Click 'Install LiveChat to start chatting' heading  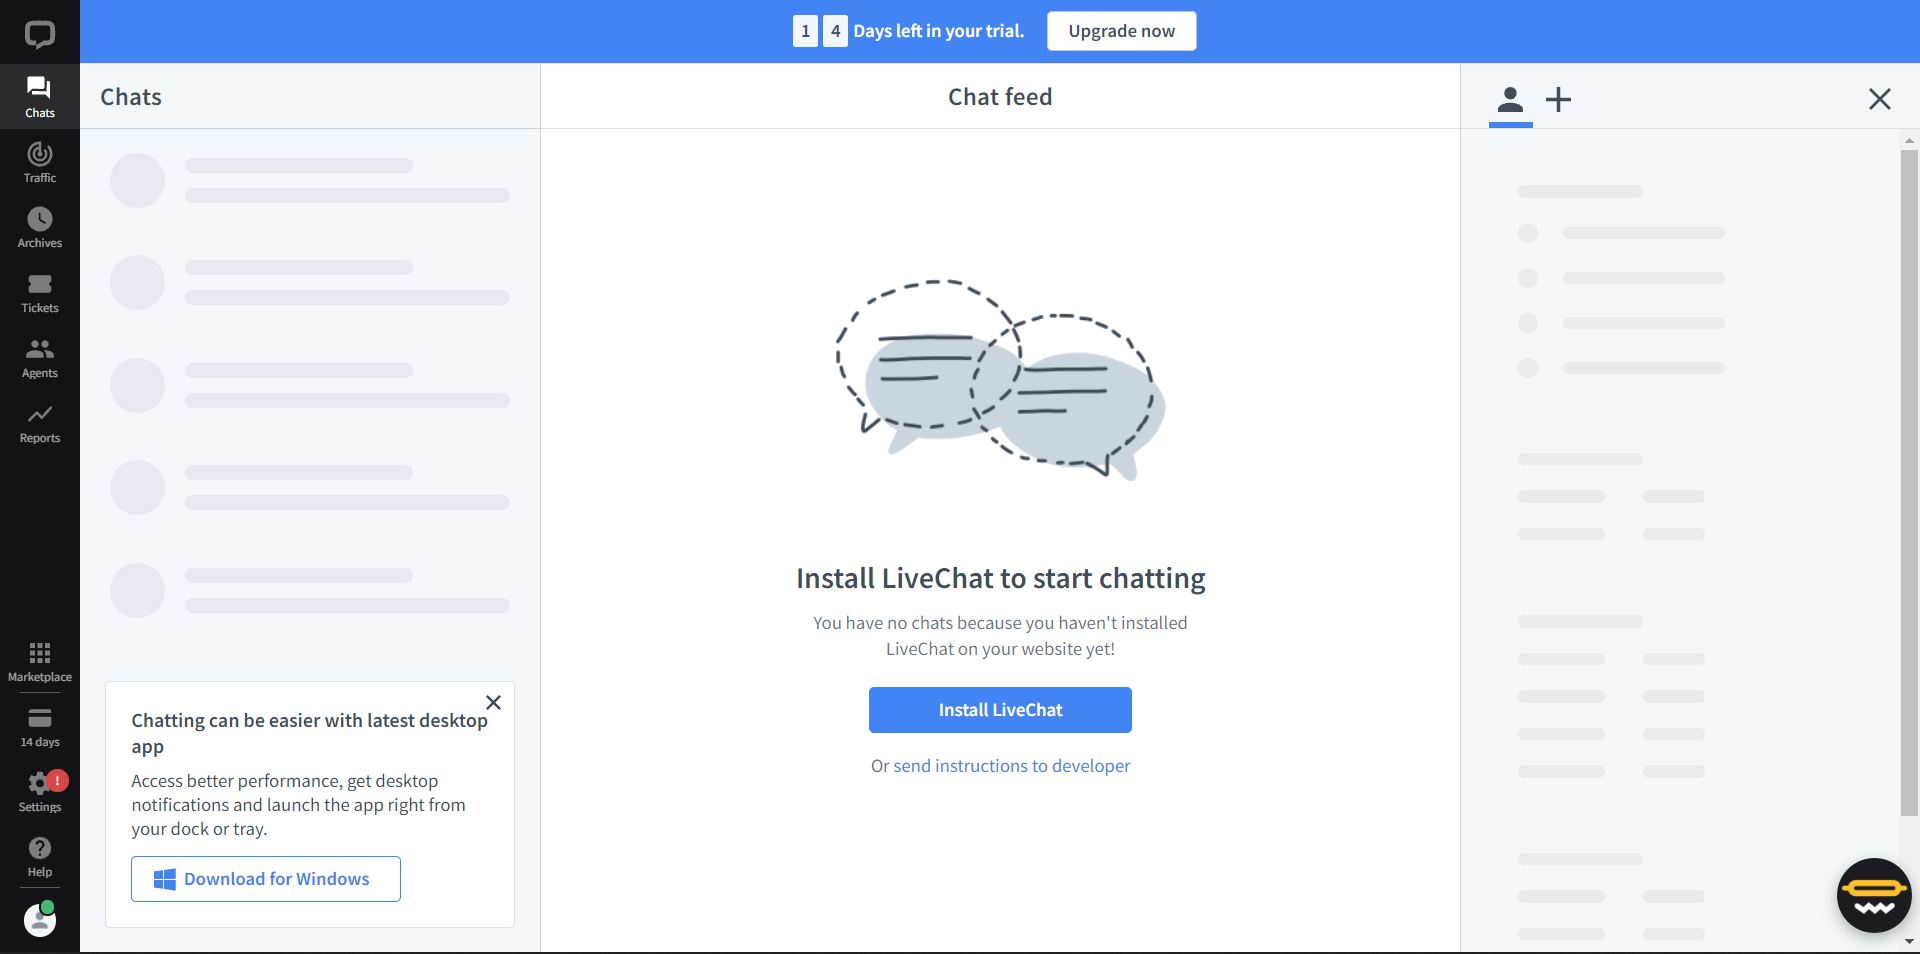pos(1000,578)
